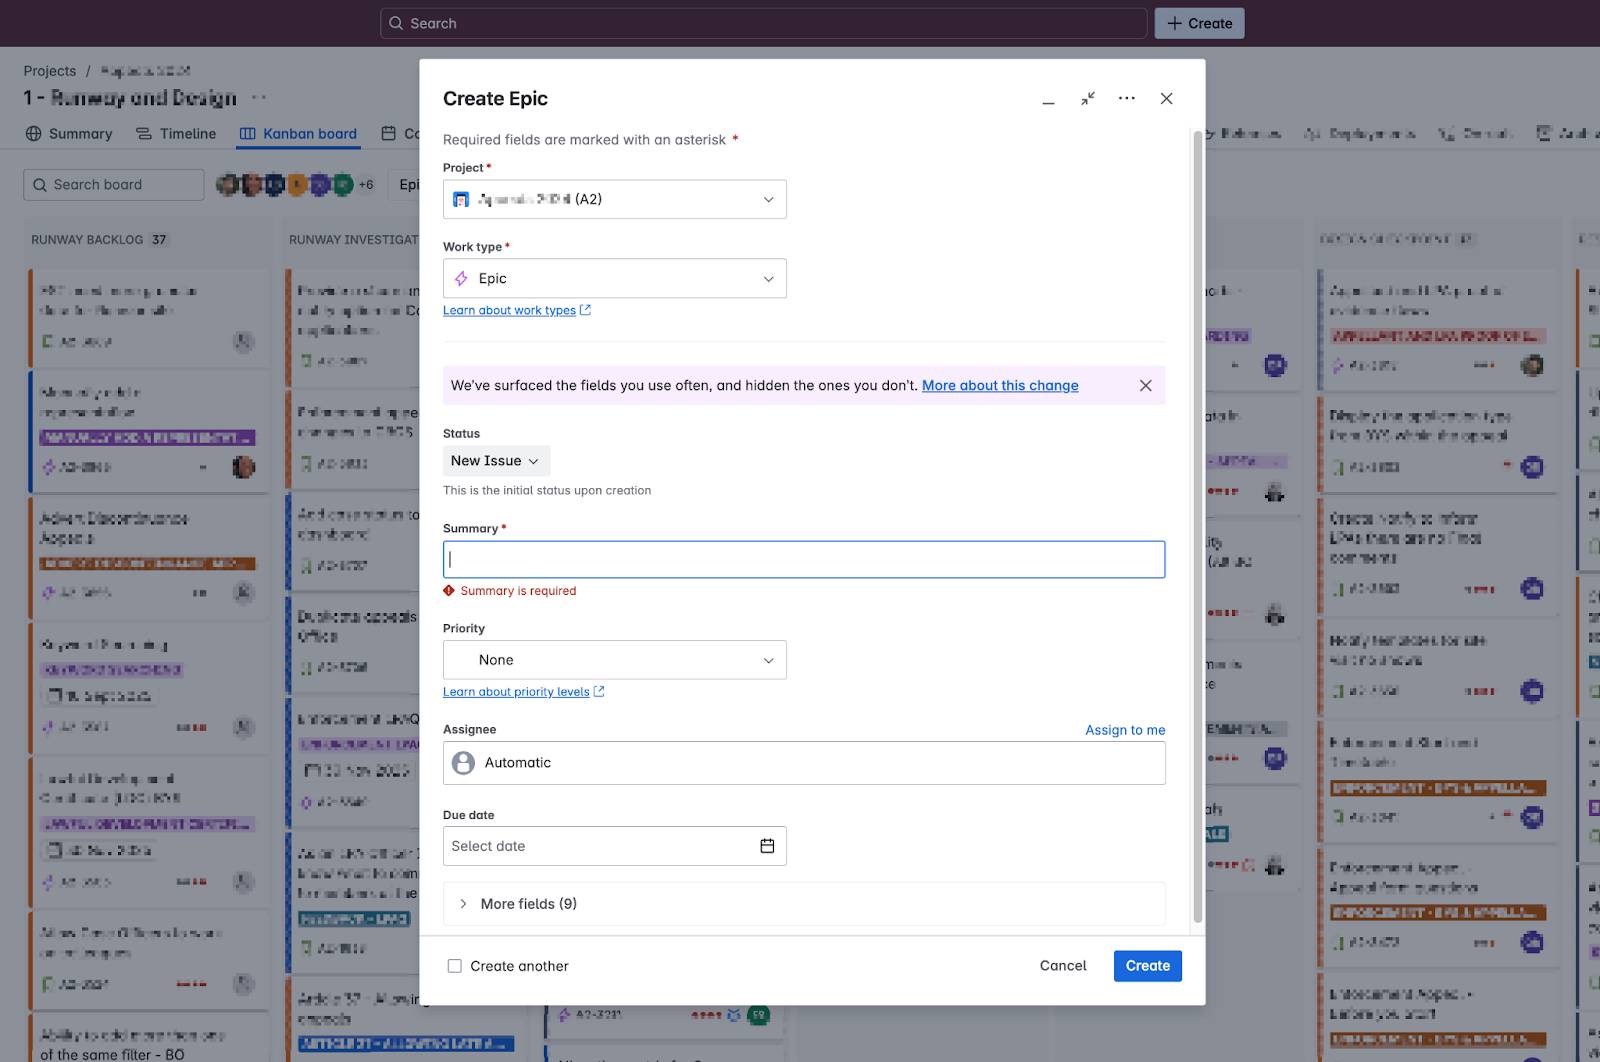Click the Epic work type icon
The height and width of the screenshot is (1062, 1600).
(466, 278)
